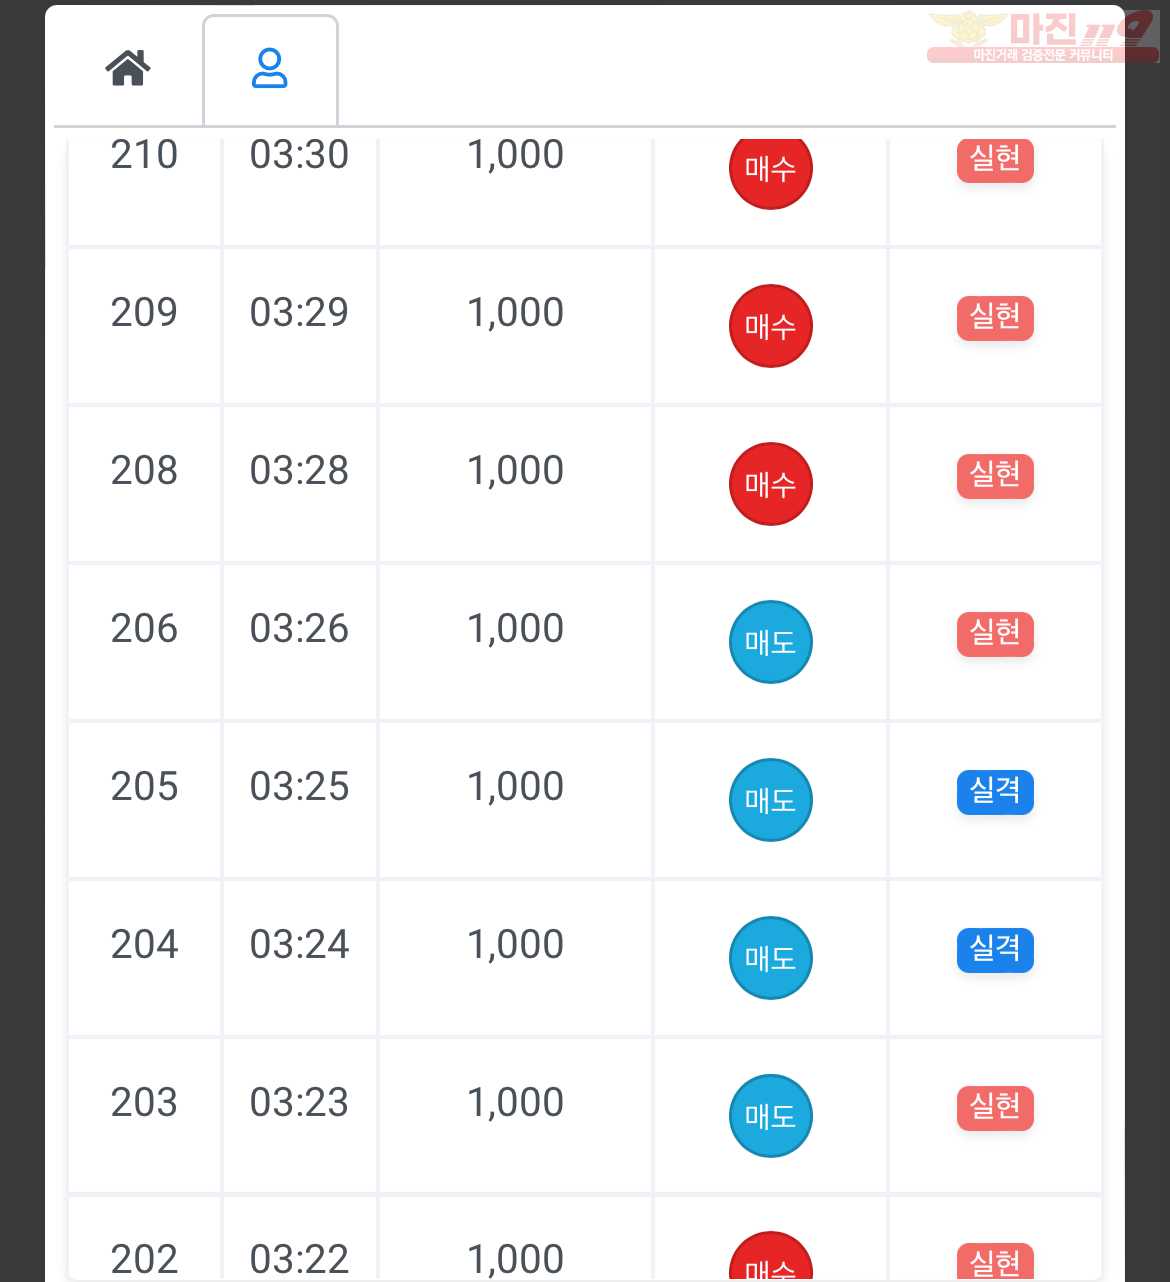Screen dimensions: 1170x1282
Task: Click the red 매수 circle for round 210
Action: [x=770, y=170]
